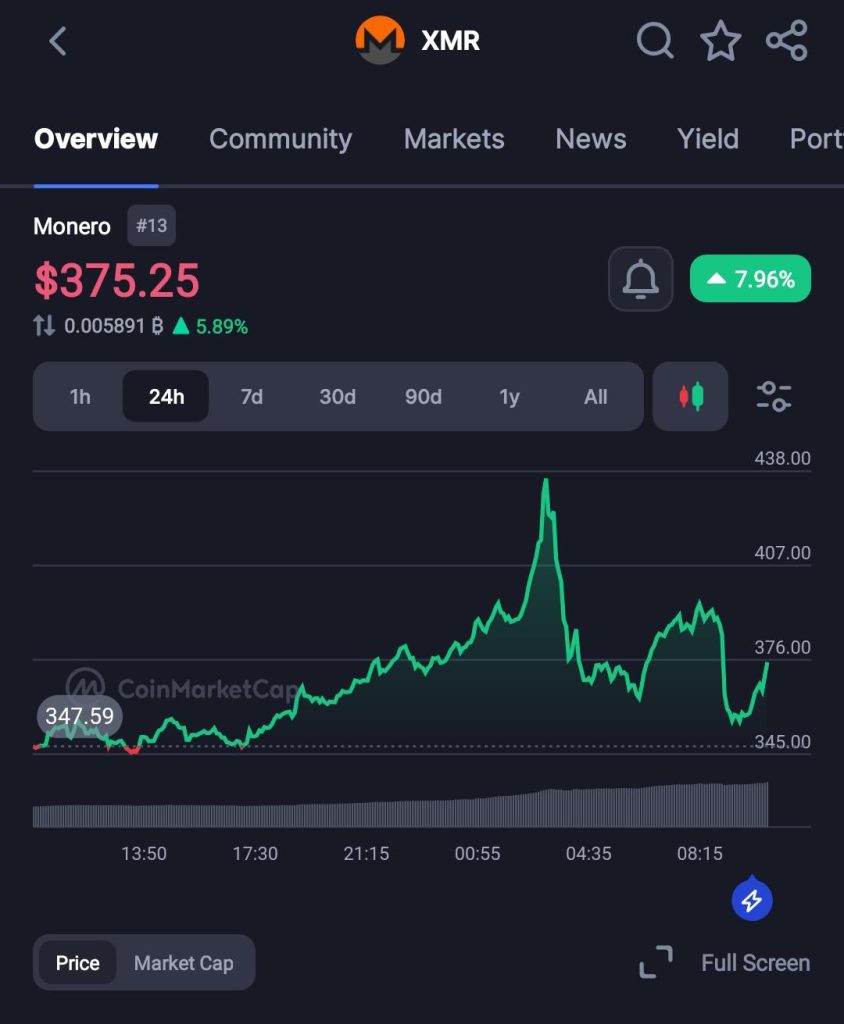Select the All chart range
Screen dimensions: 844x1024
click(595, 396)
